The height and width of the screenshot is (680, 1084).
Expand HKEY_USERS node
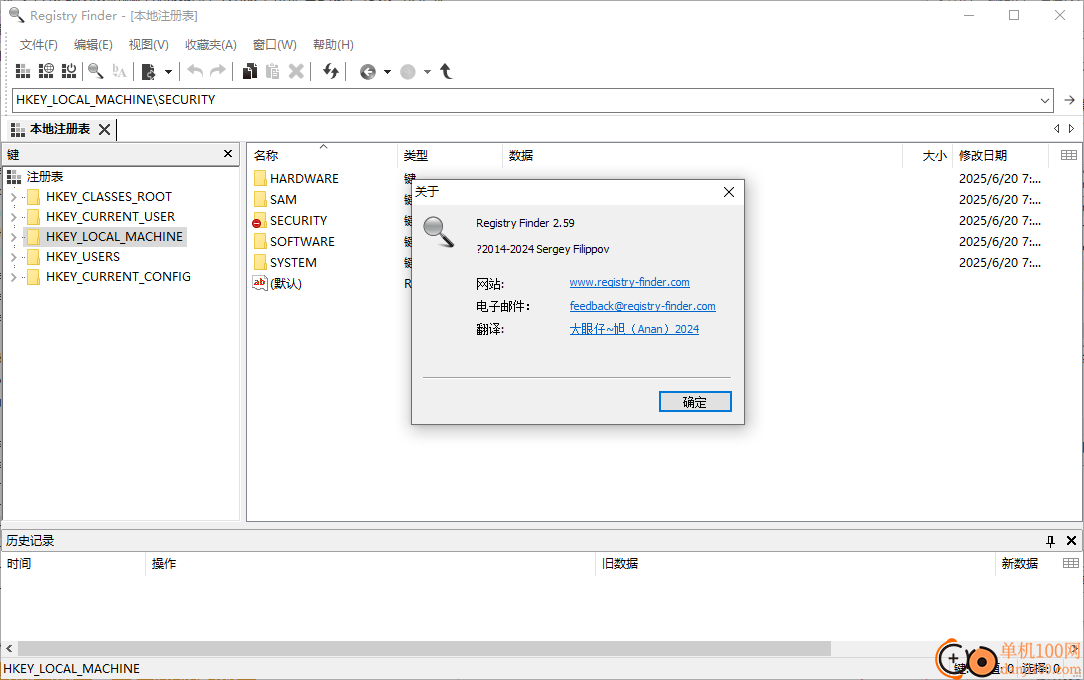point(14,257)
